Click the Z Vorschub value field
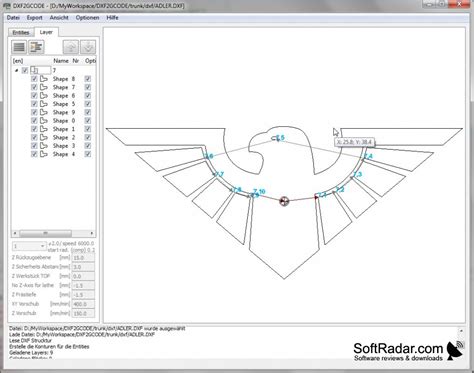The width and height of the screenshot is (474, 373). click(83, 314)
